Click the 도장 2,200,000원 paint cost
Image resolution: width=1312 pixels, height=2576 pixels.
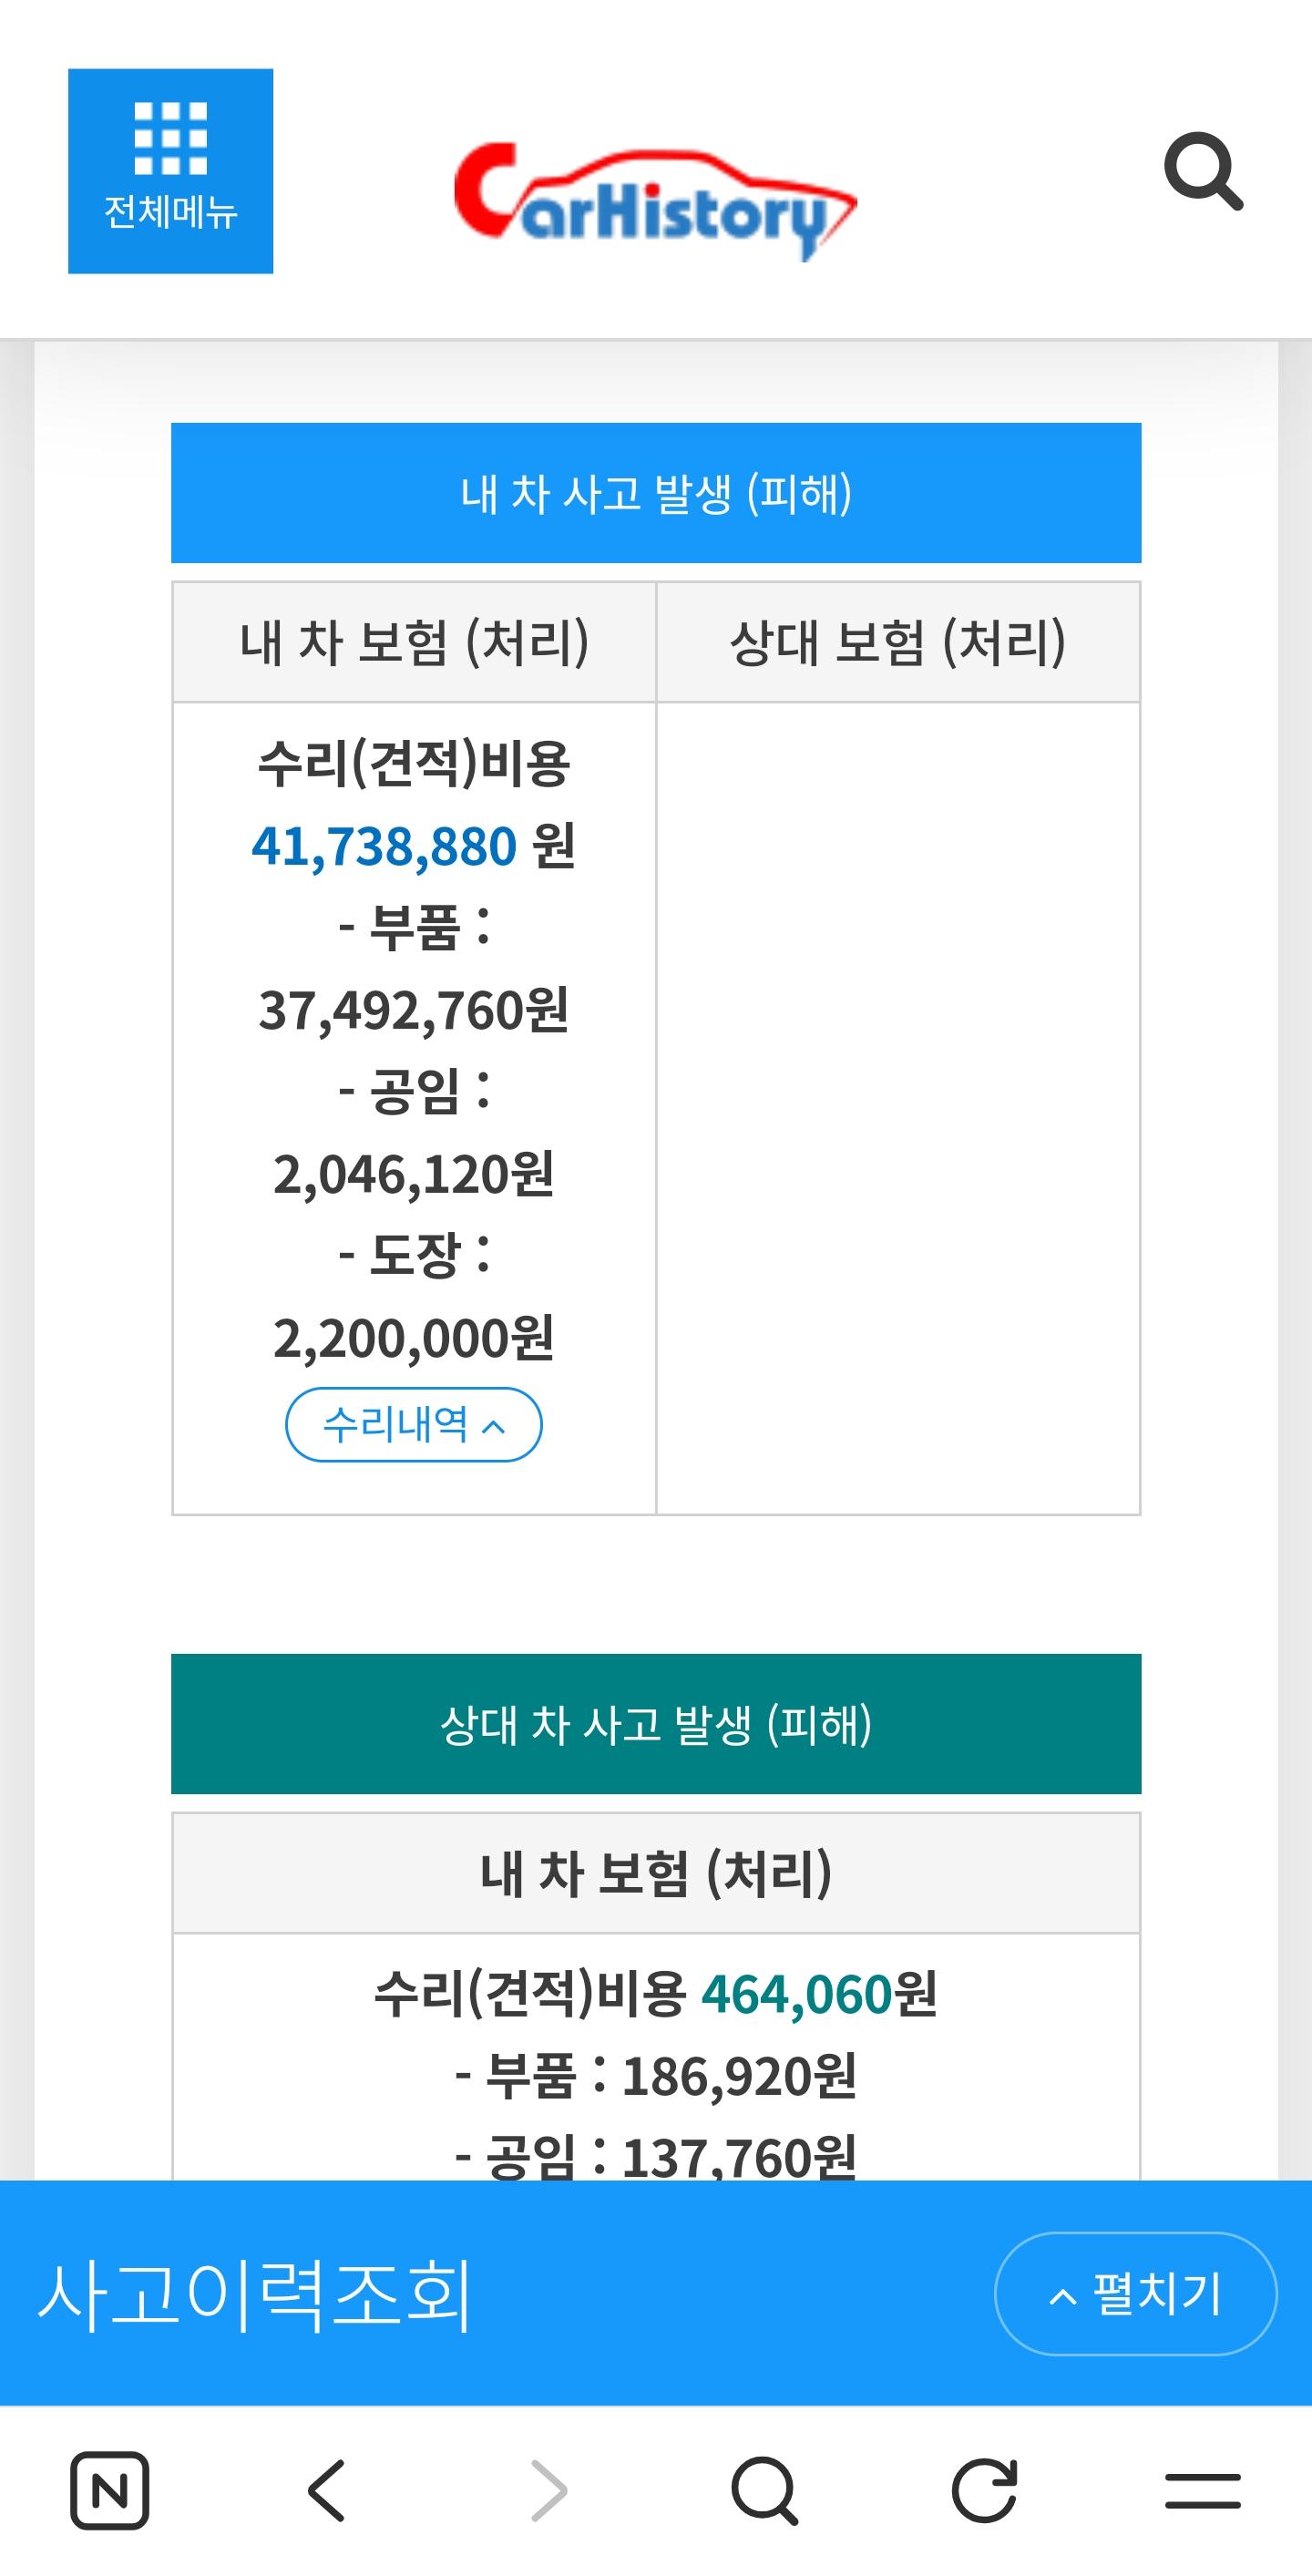point(413,1338)
